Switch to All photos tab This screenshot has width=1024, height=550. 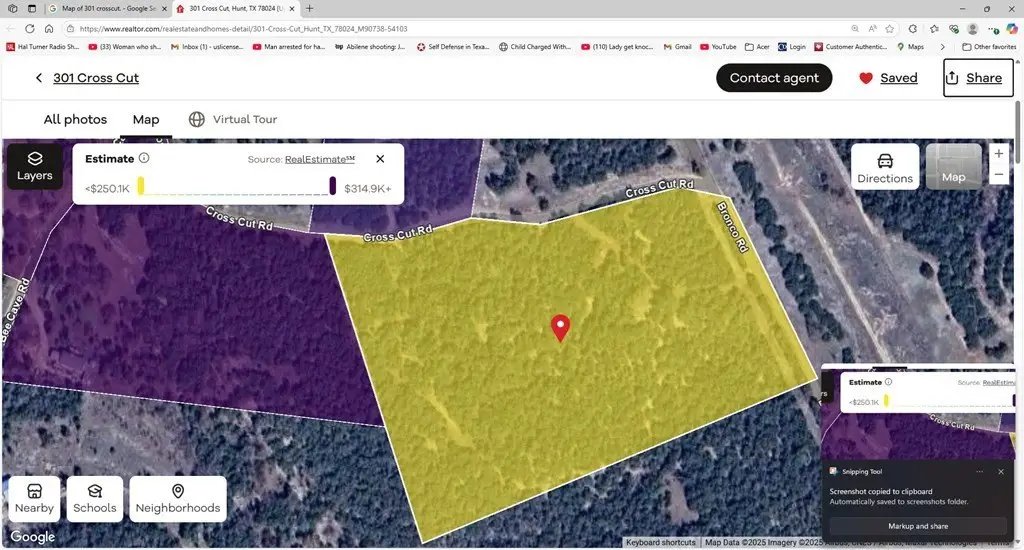click(x=75, y=120)
